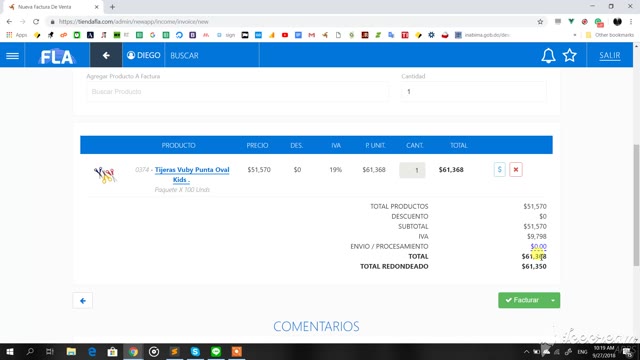Select BUSCAR in the header

[x=184, y=56]
